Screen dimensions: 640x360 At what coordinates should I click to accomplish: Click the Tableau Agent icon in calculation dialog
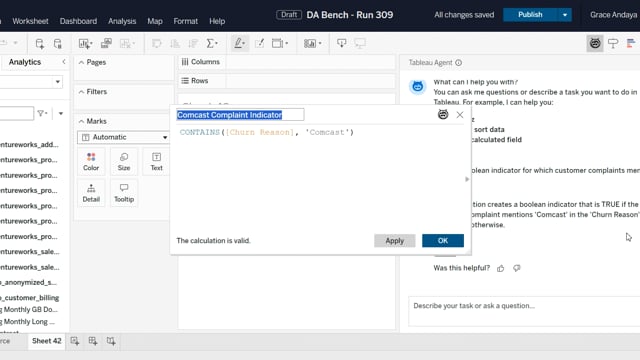coord(443,115)
